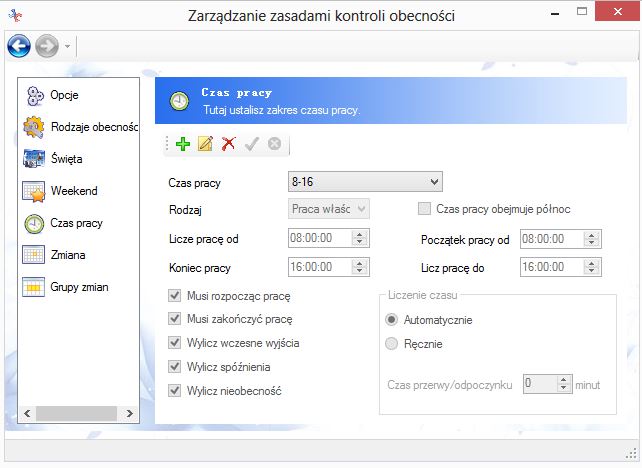Select Zmiana in the sidebar
The image size is (642, 468).
(x=68, y=255)
